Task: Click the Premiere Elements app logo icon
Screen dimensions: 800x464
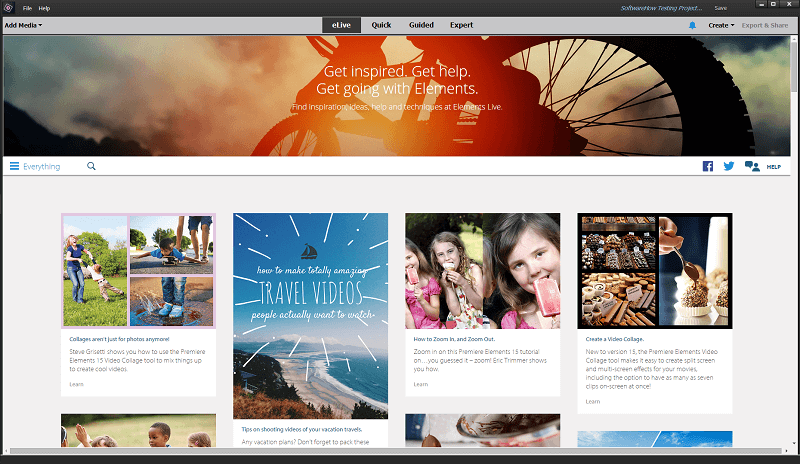Action: tap(8, 8)
